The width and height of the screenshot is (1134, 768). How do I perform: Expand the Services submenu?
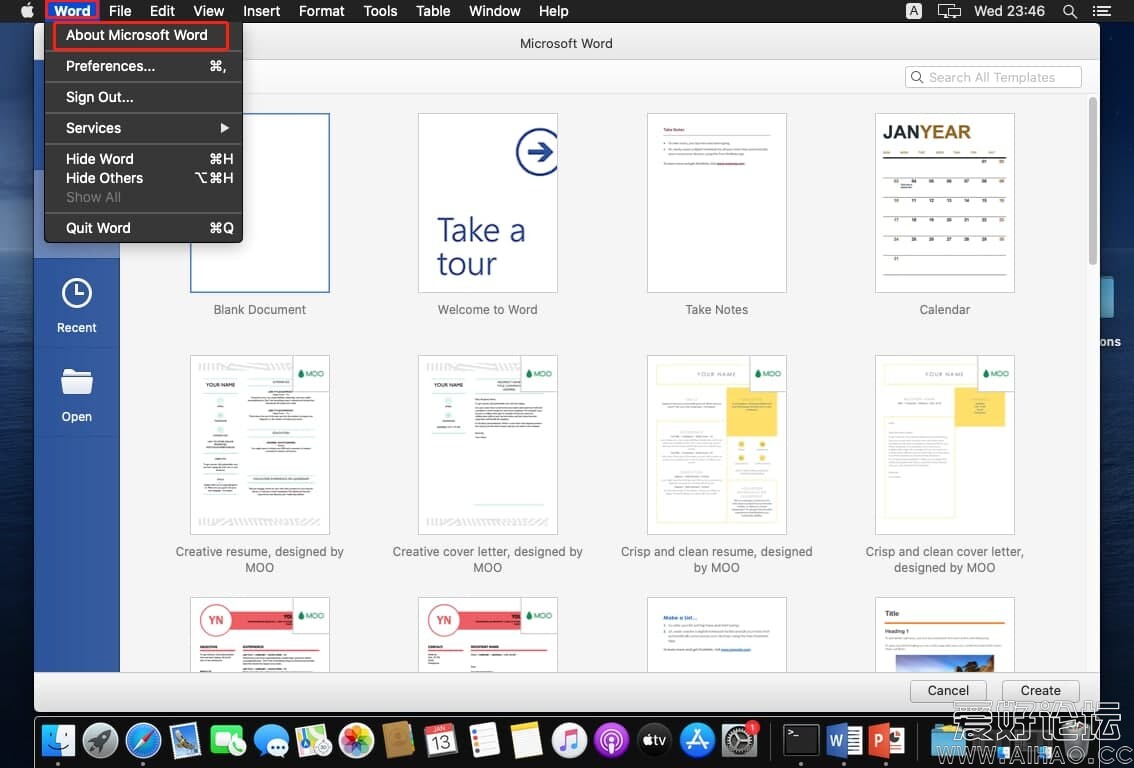(x=144, y=128)
